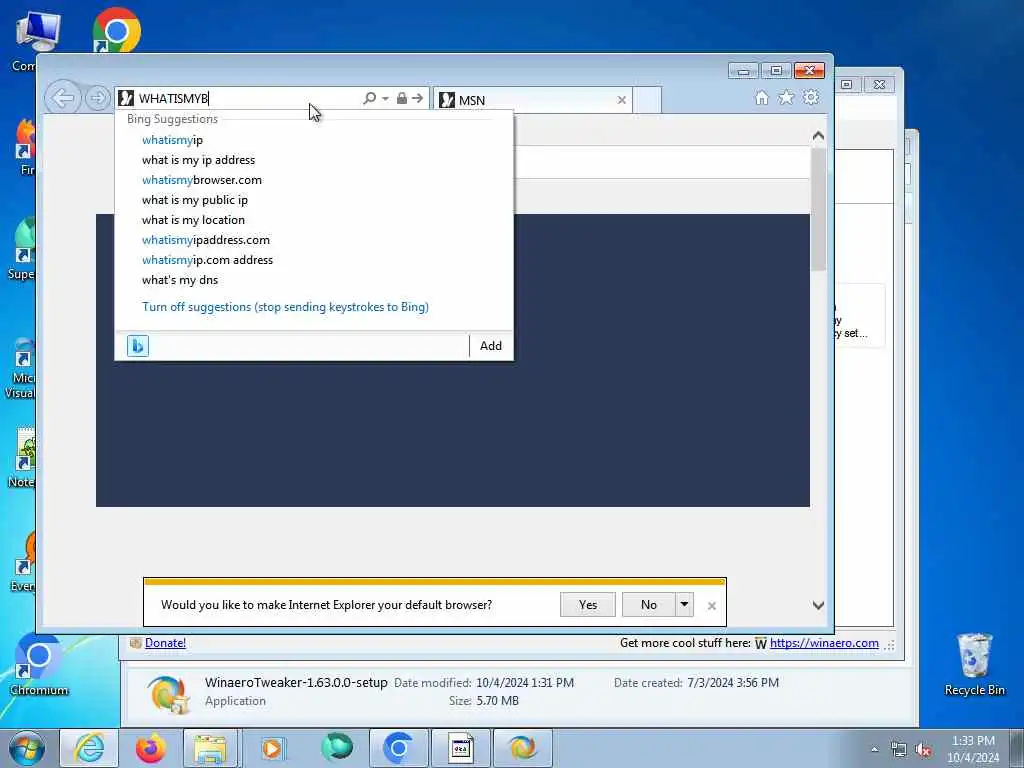This screenshot has width=1024, height=768.
Task: Click No on the default browser prompt
Action: [x=648, y=605]
